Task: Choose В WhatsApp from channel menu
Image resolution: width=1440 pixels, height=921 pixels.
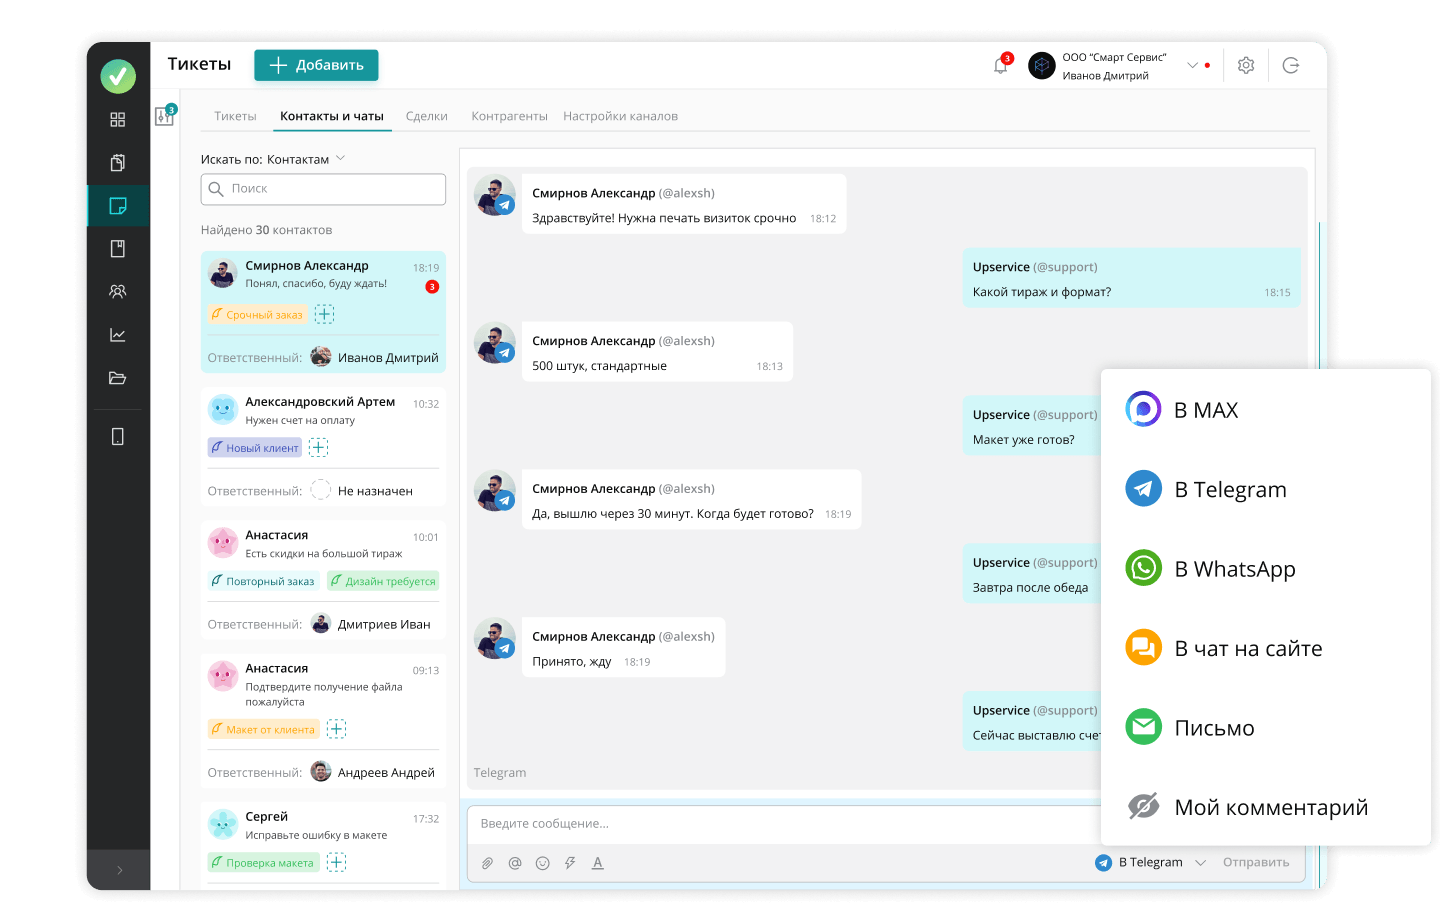Action: [x=1234, y=569]
